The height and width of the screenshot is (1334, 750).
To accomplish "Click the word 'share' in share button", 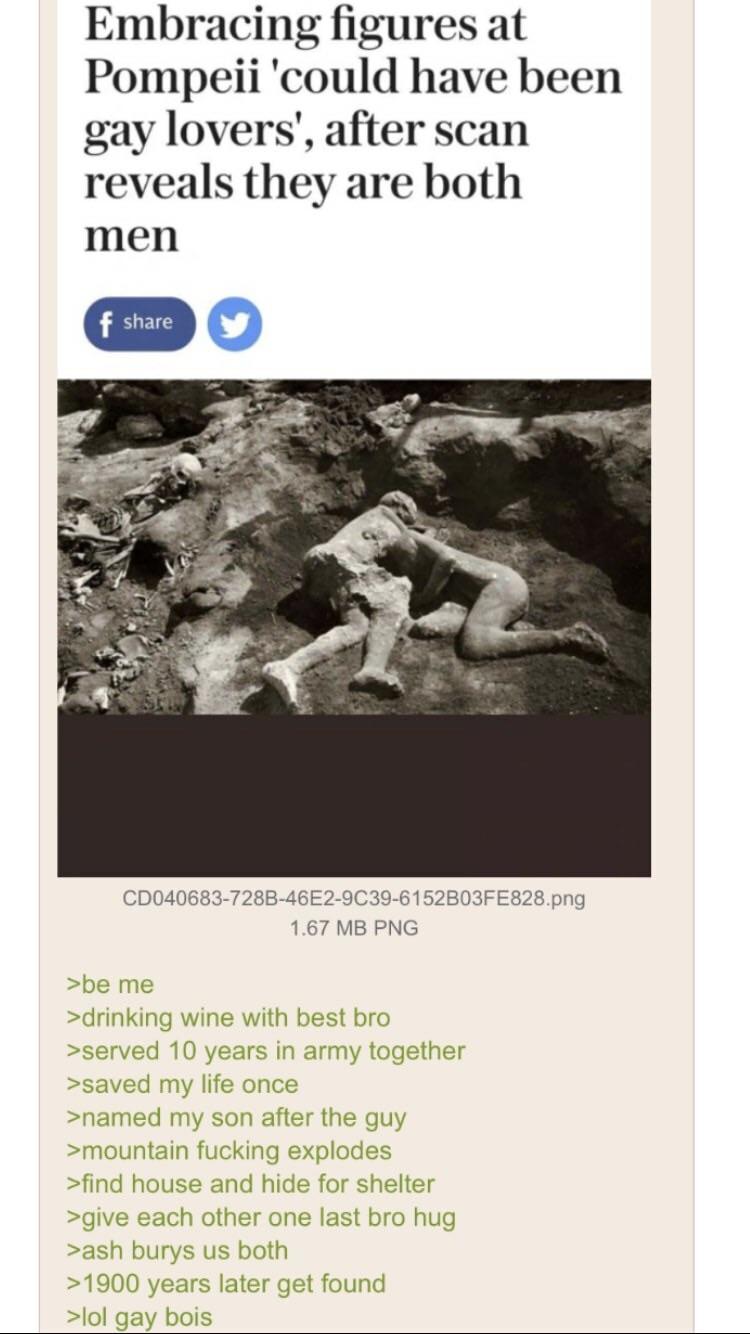I will point(148,322).
